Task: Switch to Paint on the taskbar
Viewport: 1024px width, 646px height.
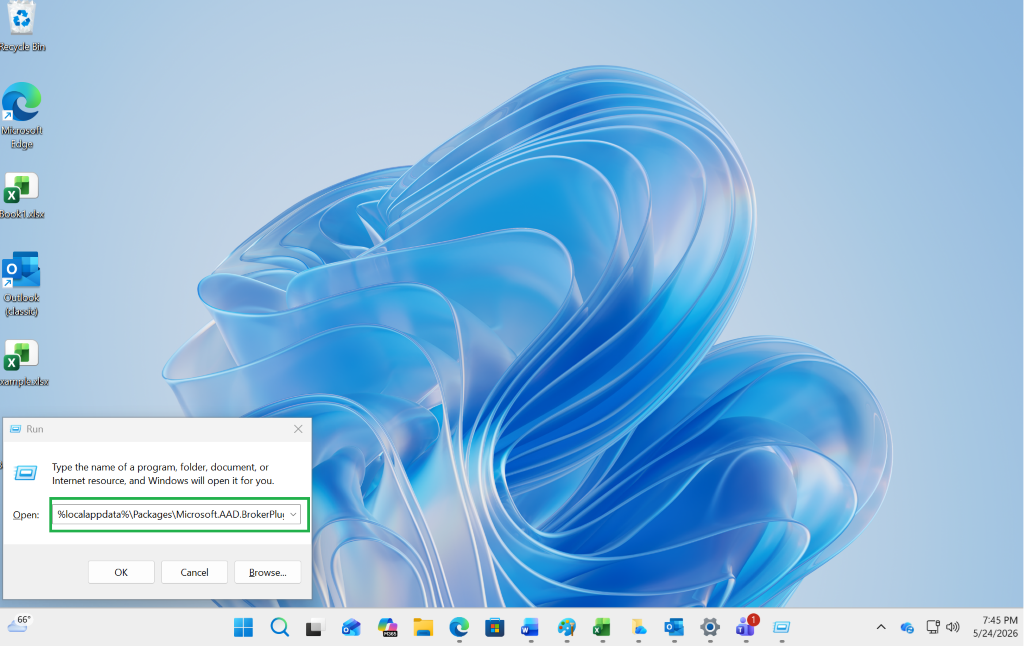Action: coord(566,628)
